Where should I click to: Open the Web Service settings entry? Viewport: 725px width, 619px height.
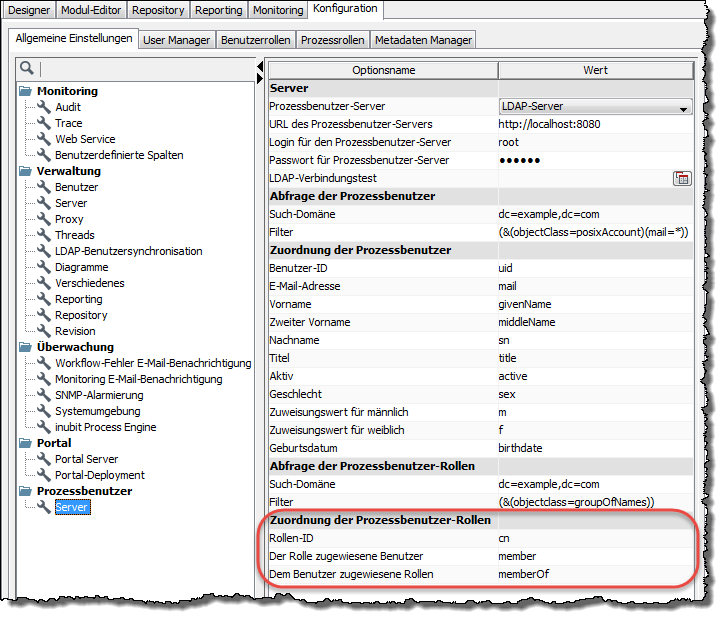[x=84, y=139]
